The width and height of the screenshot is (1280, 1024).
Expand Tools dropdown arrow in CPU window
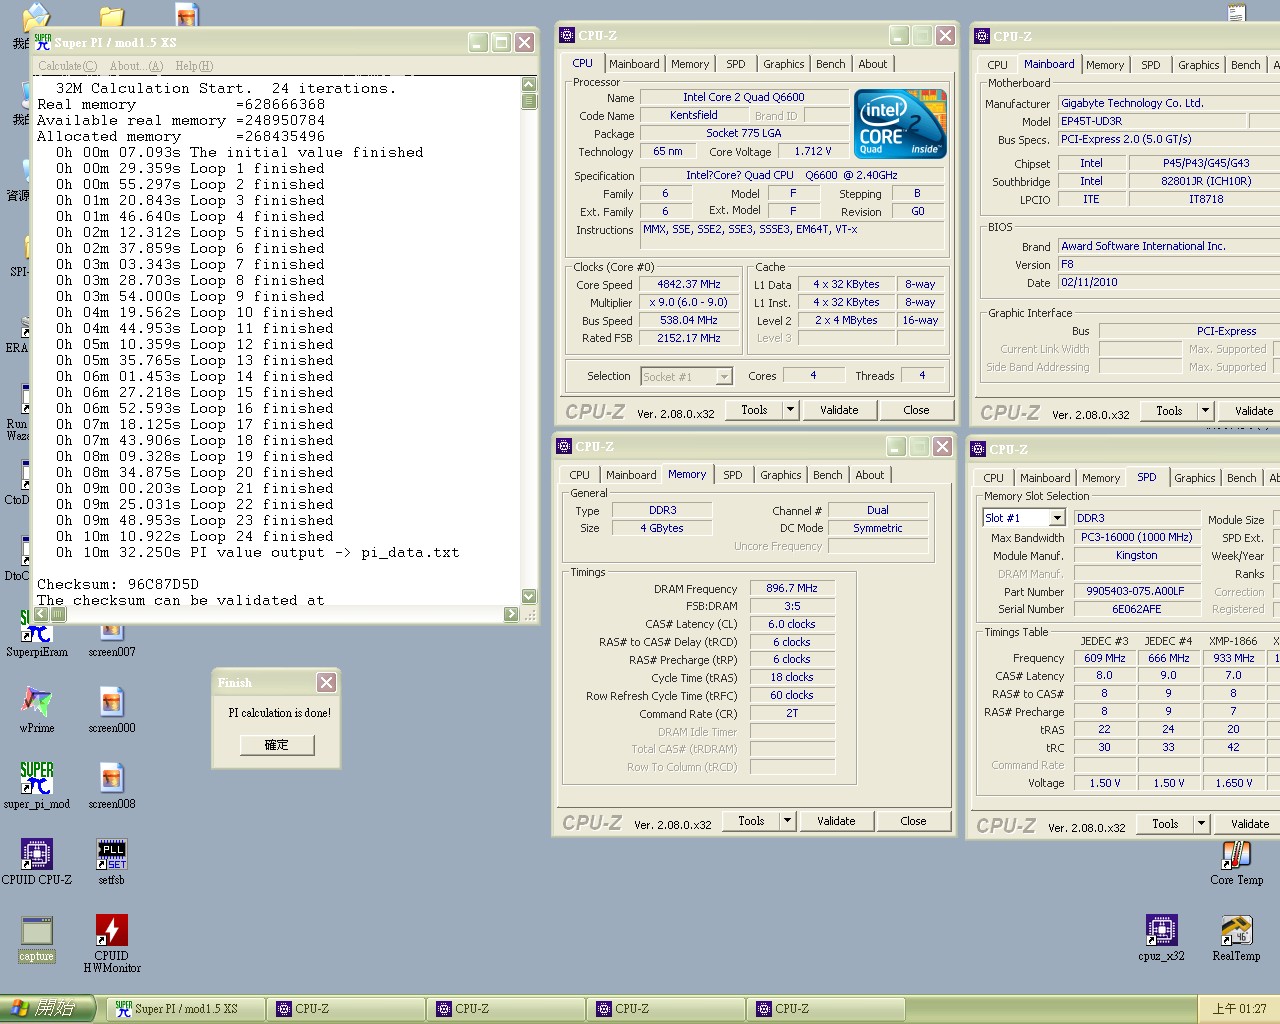click(x=790, y=410)
